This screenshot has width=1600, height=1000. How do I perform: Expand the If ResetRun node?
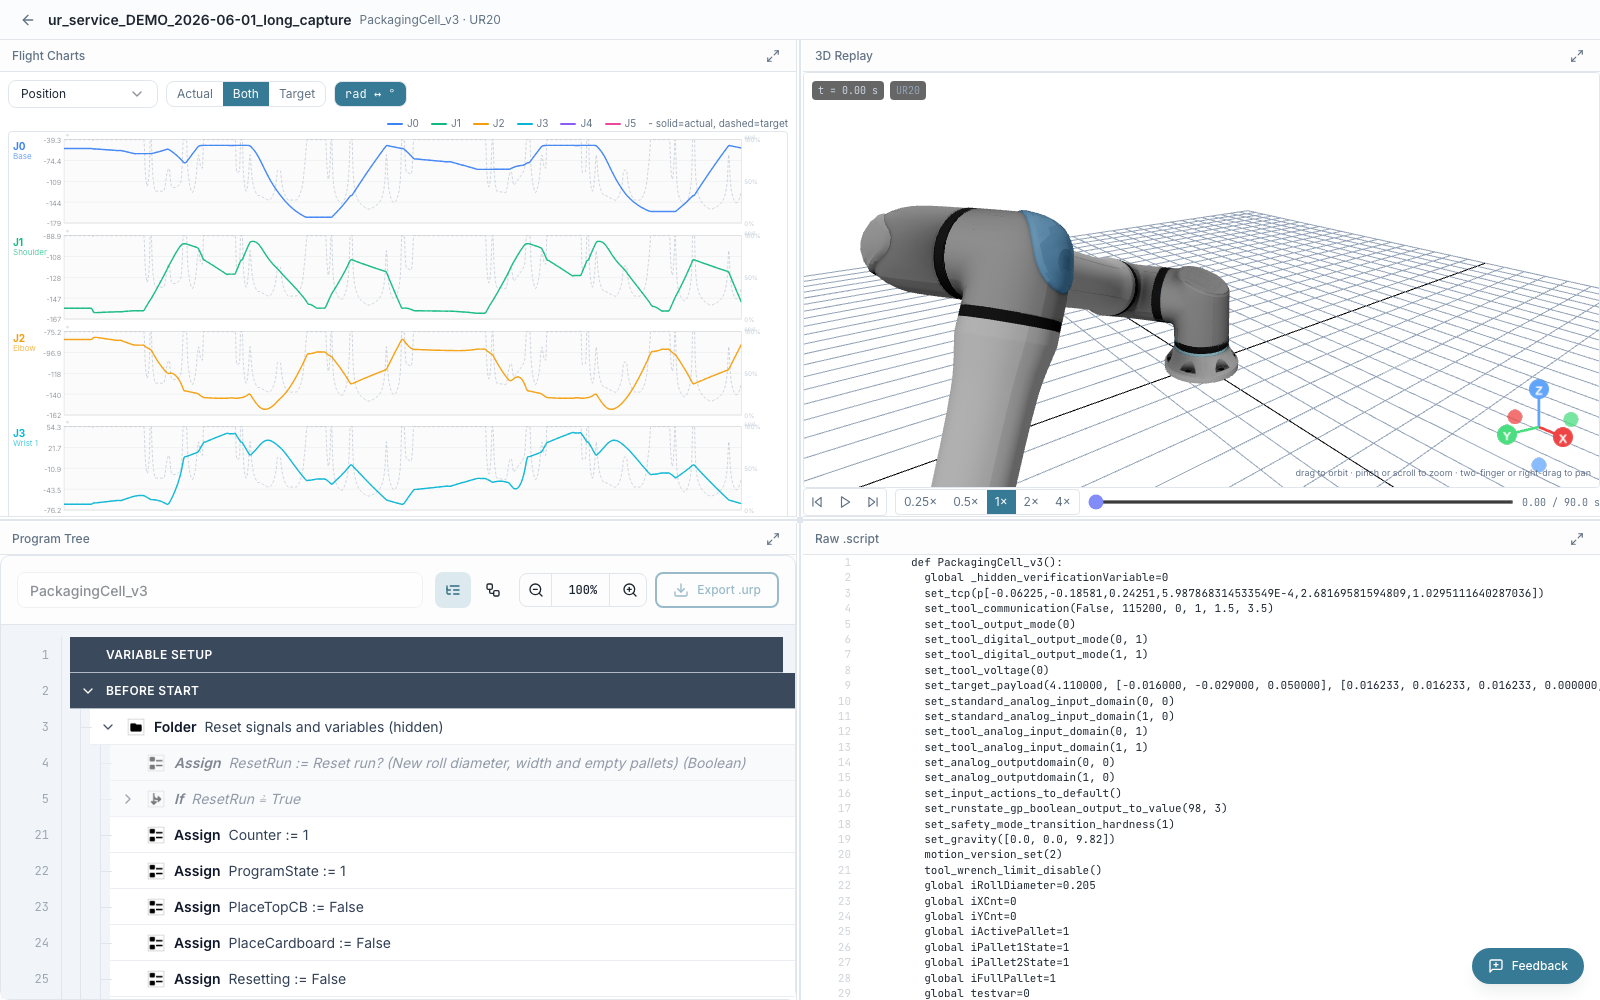(128, 799)
